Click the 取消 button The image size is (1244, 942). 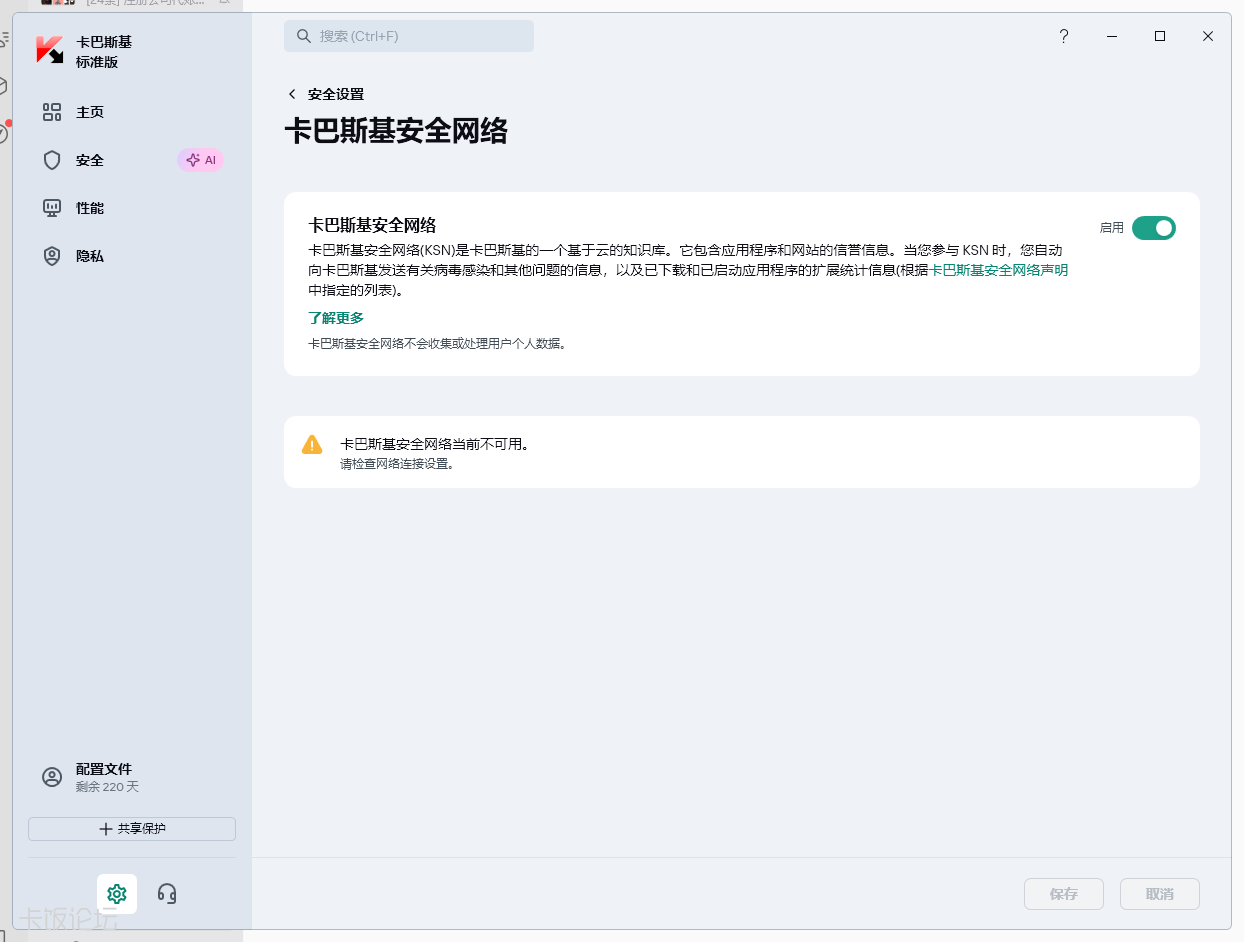tap(1160, 894)
